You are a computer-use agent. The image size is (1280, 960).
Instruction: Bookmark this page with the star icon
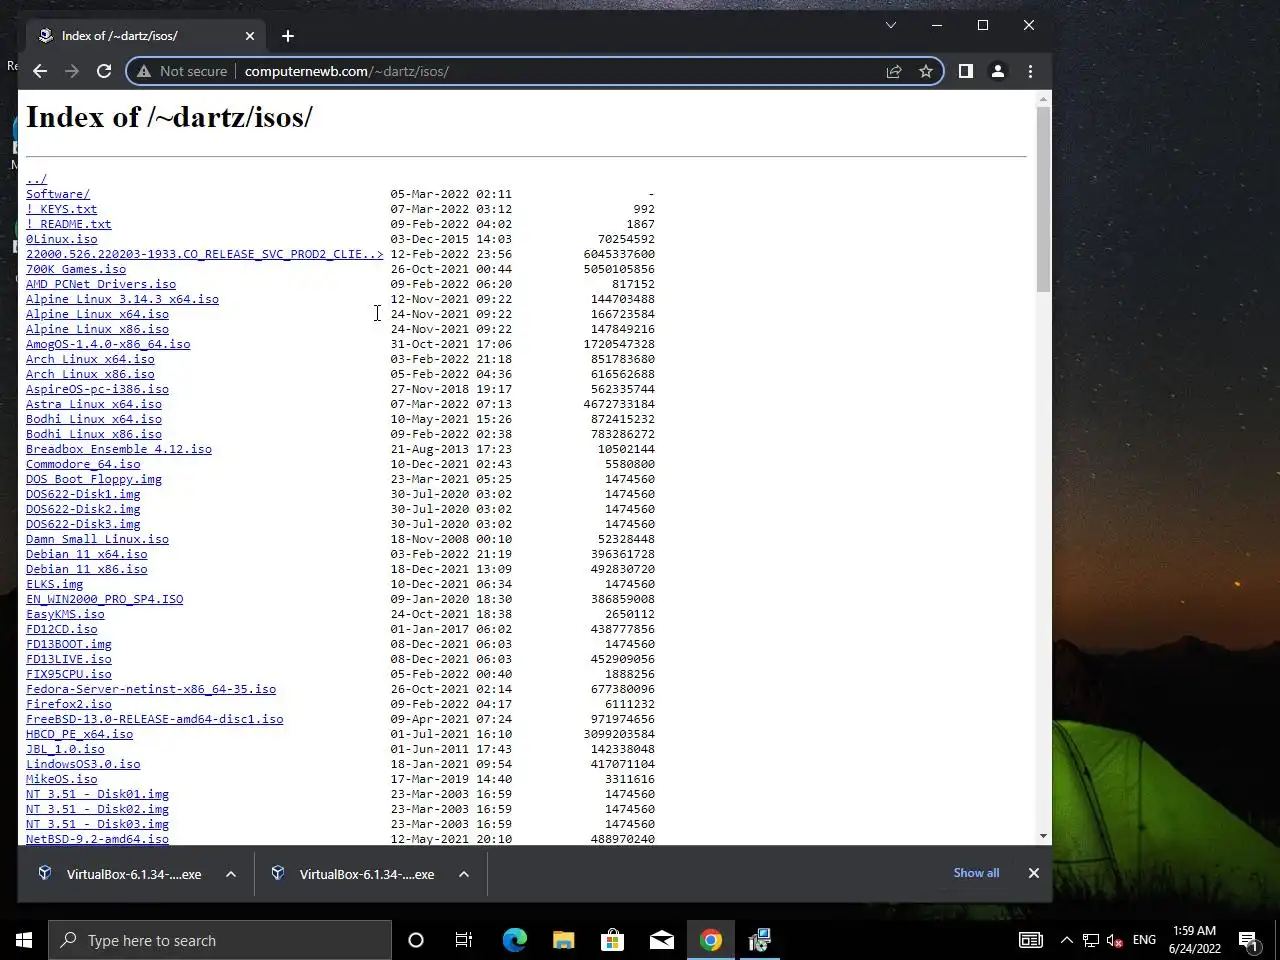pyautogui.click(x=926, y=71)
